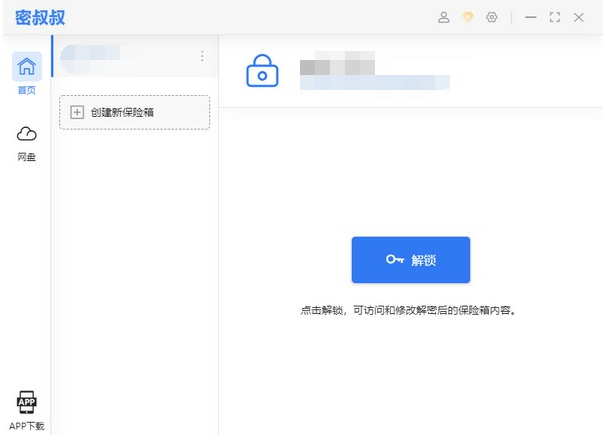Maximize the 密叔叔 window
603x435 pixels.
554,17
